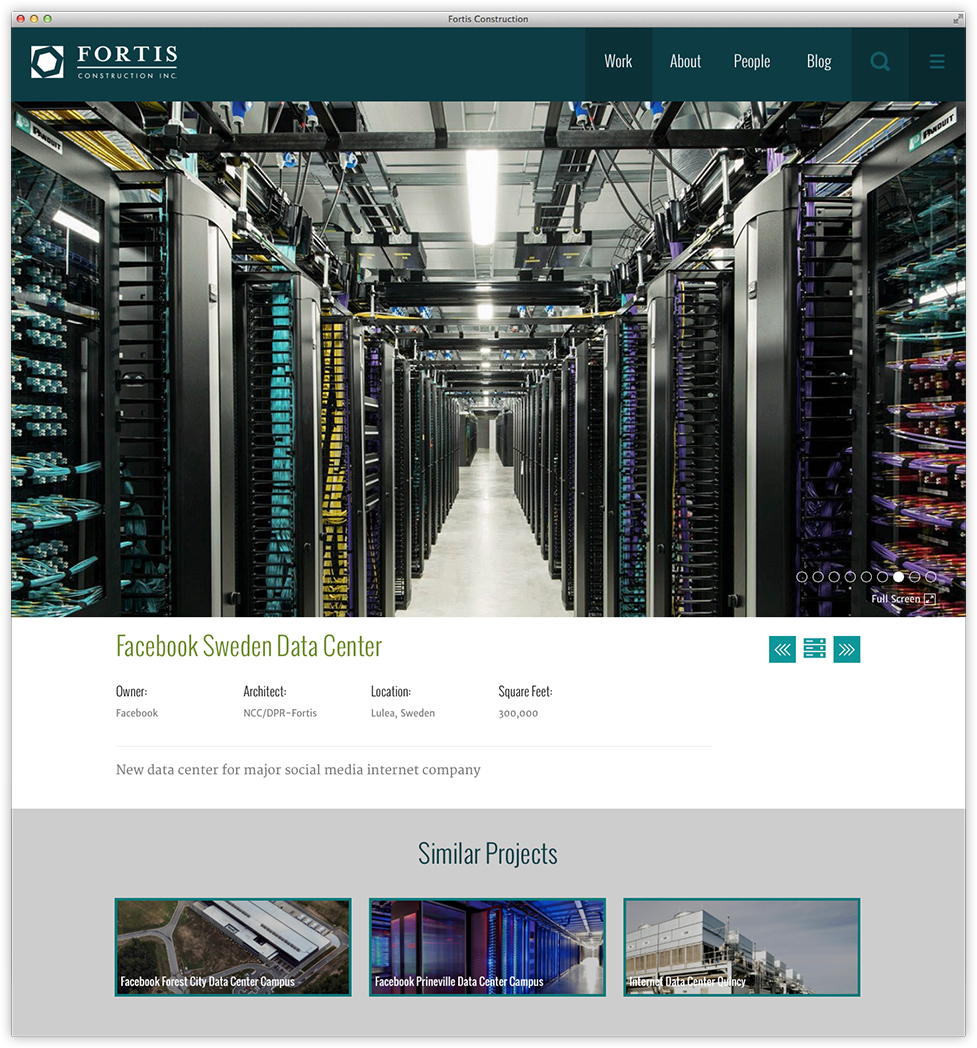This screenshot has width=977, height=1048.
Task: Select the active seventh slideshow dot
Action: click(x=899, y=577)
